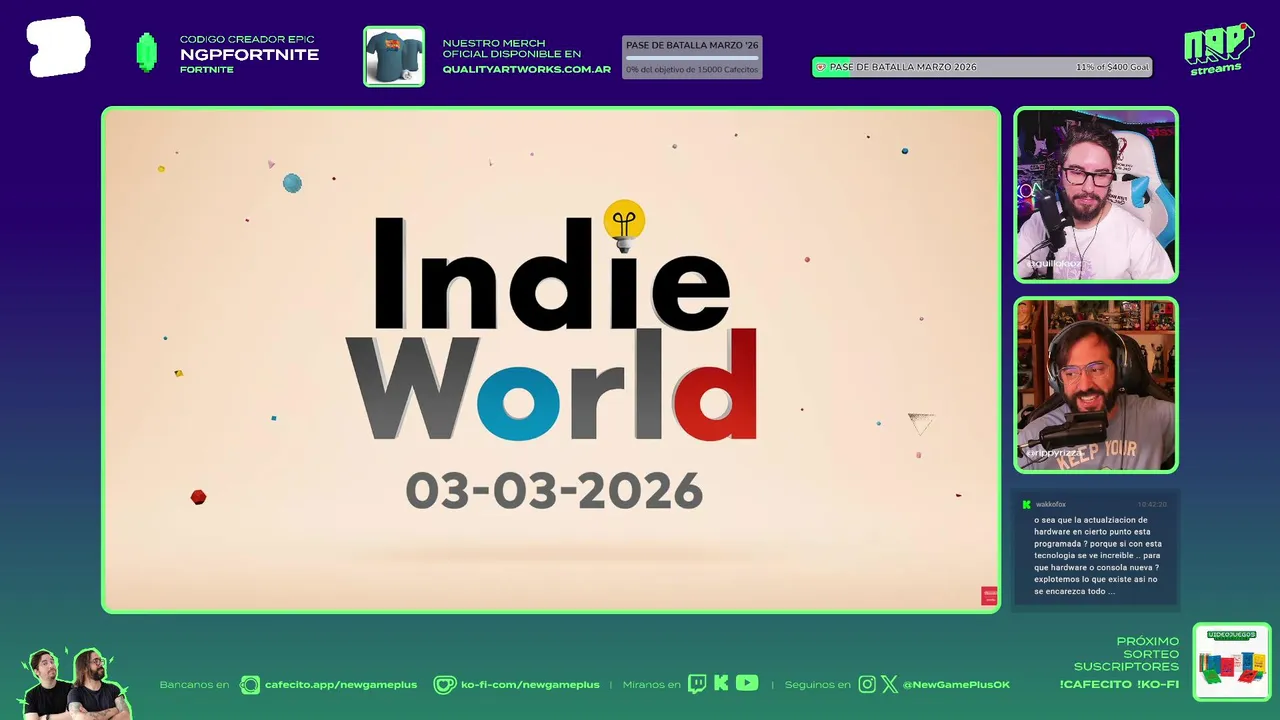Click the wakkofox username in chat
This screenshot has height=720, width=1280.
[1051, 505]
